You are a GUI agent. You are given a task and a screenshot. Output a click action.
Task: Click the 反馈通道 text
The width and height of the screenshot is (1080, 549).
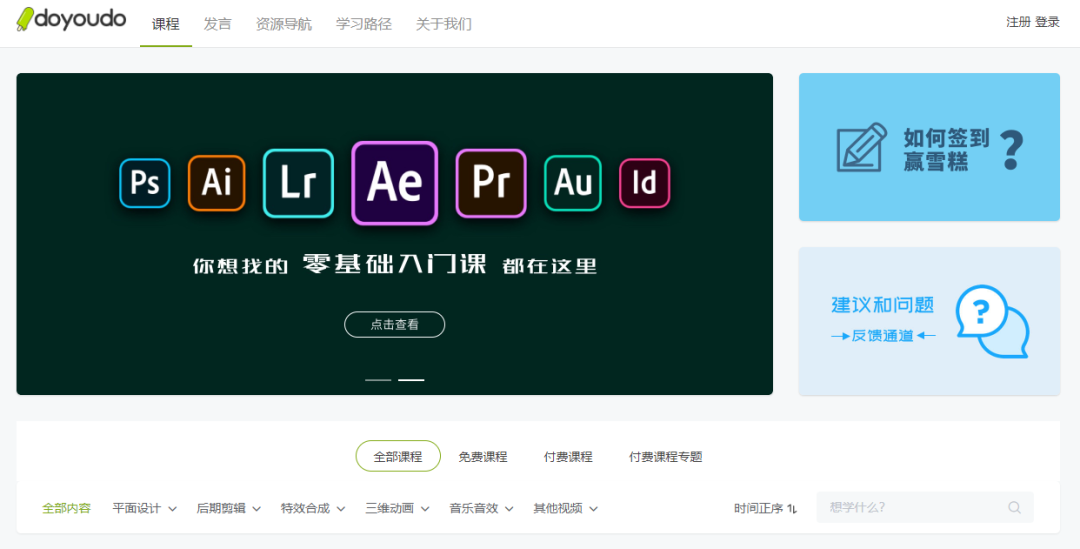tap(883, 335)
